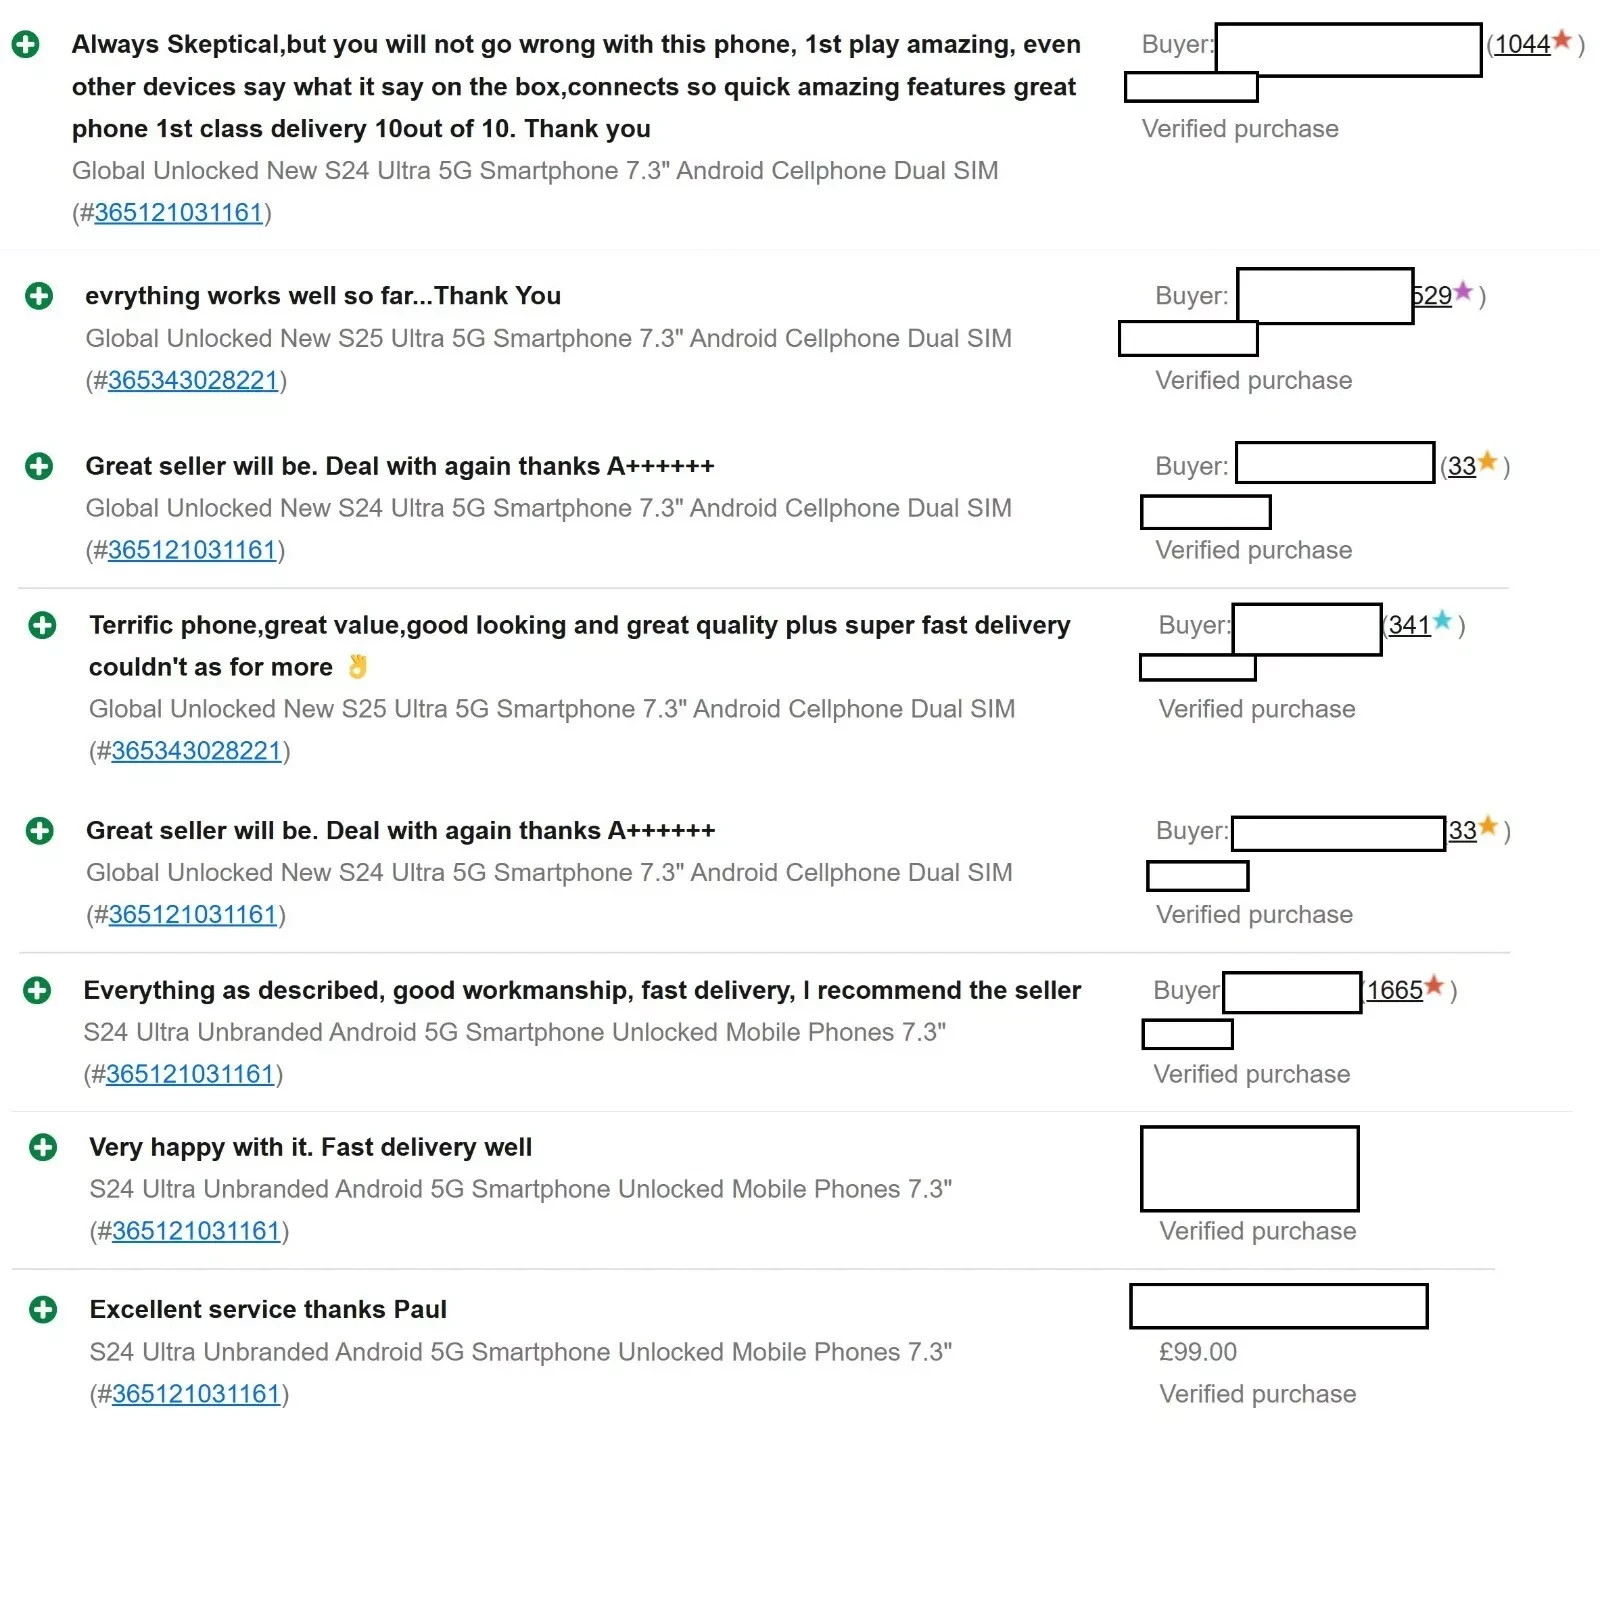The image size is (1600, 1600).
Task: Click the green plus icon beside "Very happy with it"
Action: tap(43, 1147)
